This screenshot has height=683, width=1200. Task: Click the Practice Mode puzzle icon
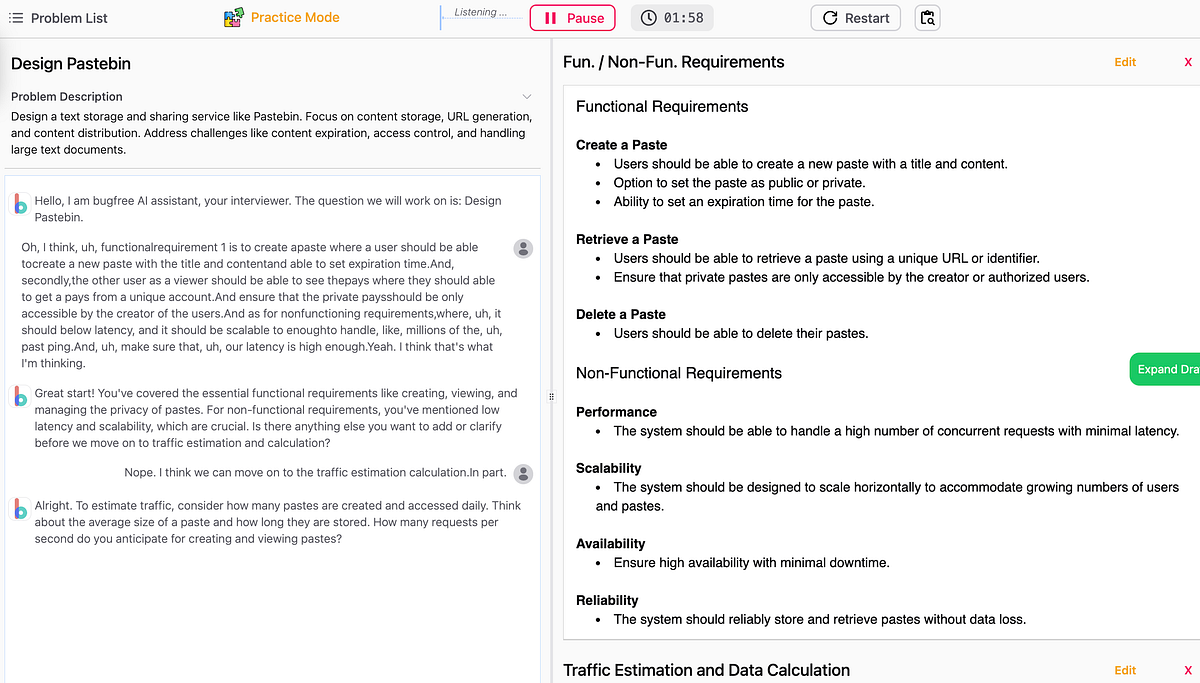click(x=232, y=17)
